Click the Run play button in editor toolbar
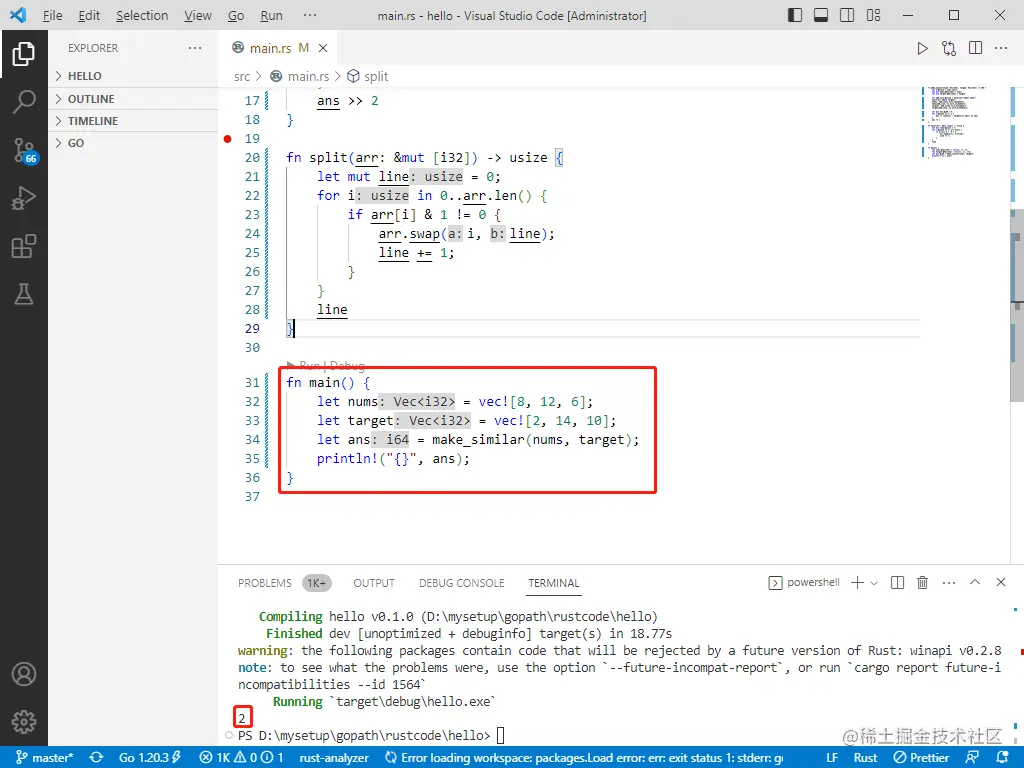 (922, 48)
